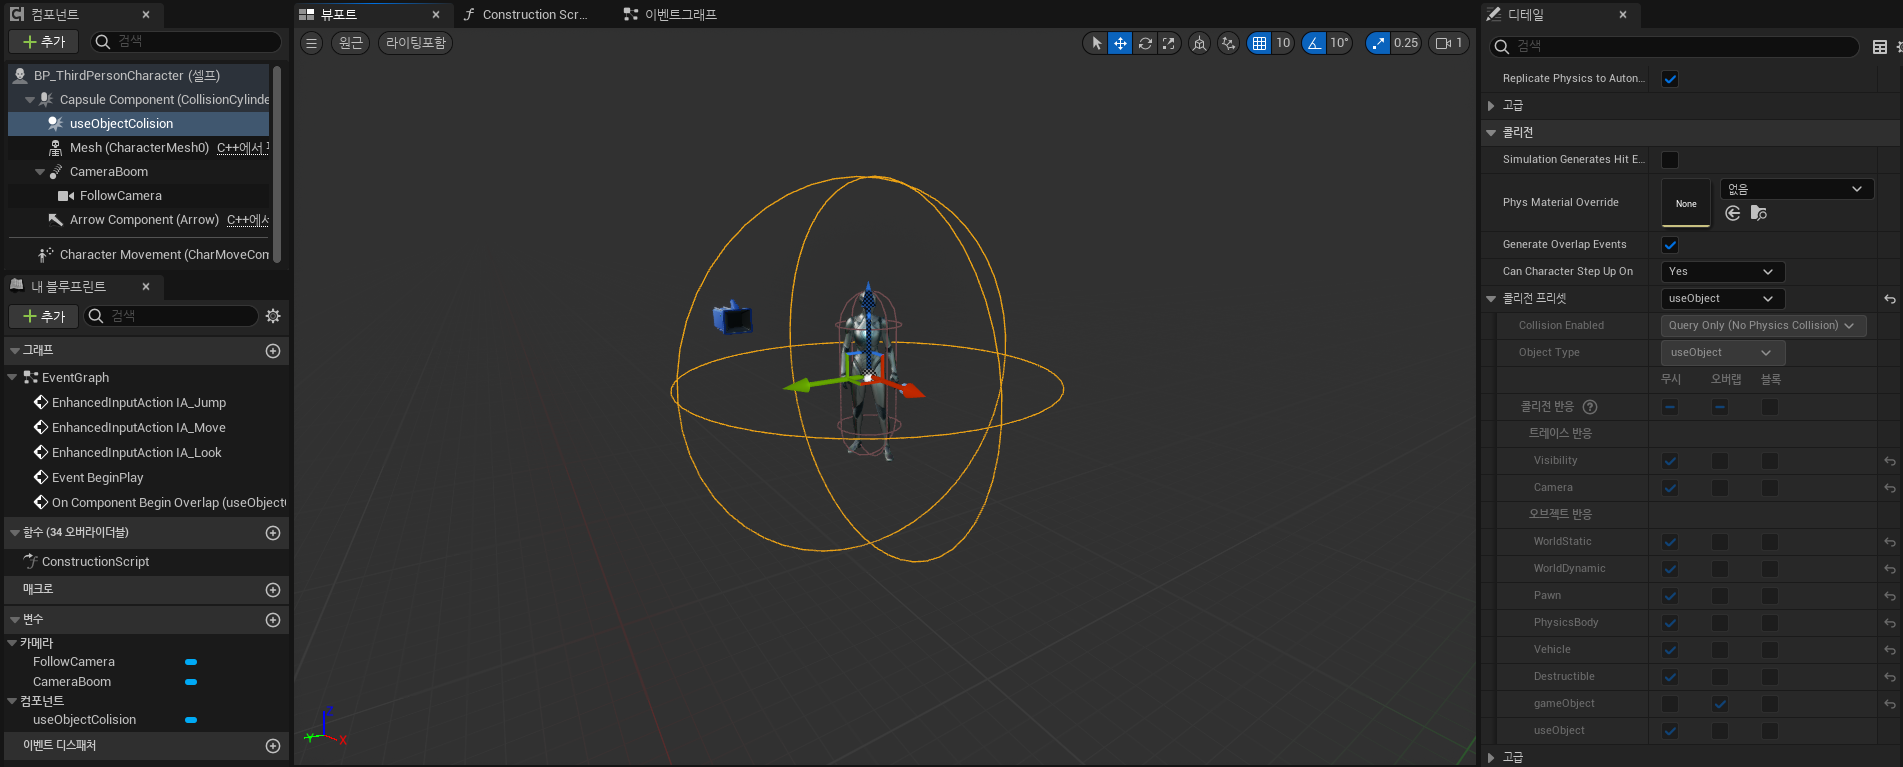Toggle grid snapping icon
The height and width of the screenshot is (767, 1903).
coord(1259,43)
